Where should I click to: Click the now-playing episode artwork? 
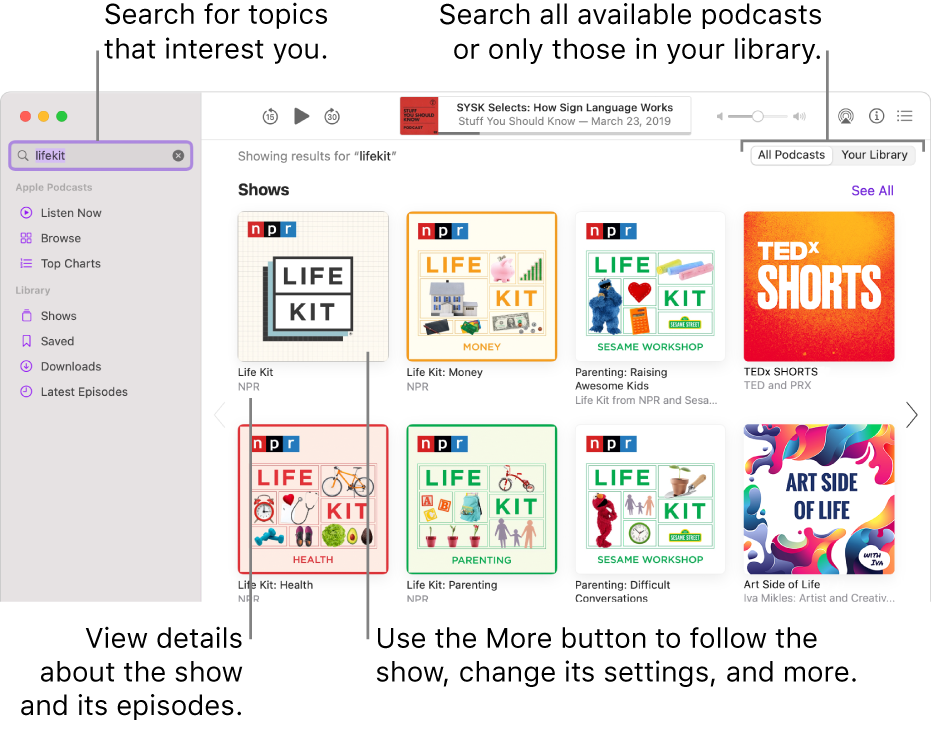coord(419,116)
